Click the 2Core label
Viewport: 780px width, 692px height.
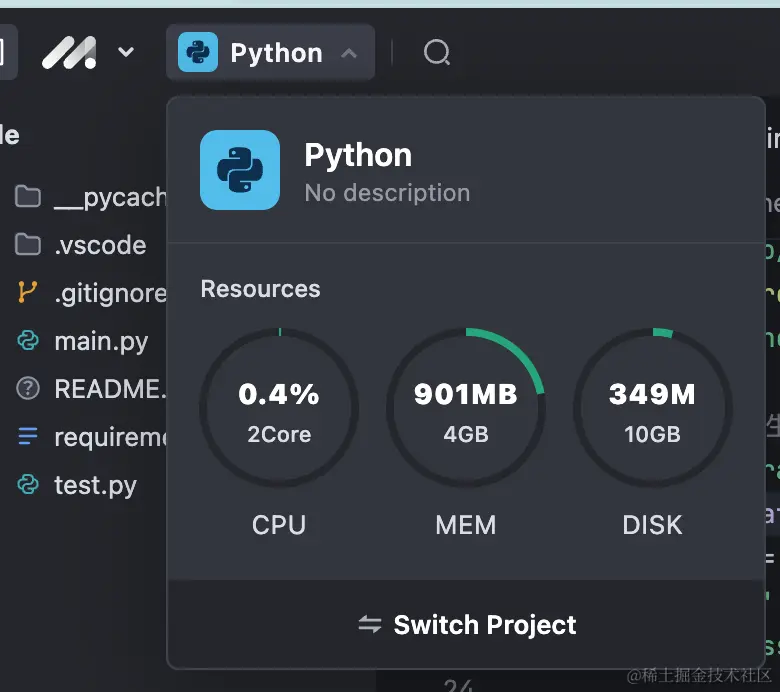tap(279, 434)
